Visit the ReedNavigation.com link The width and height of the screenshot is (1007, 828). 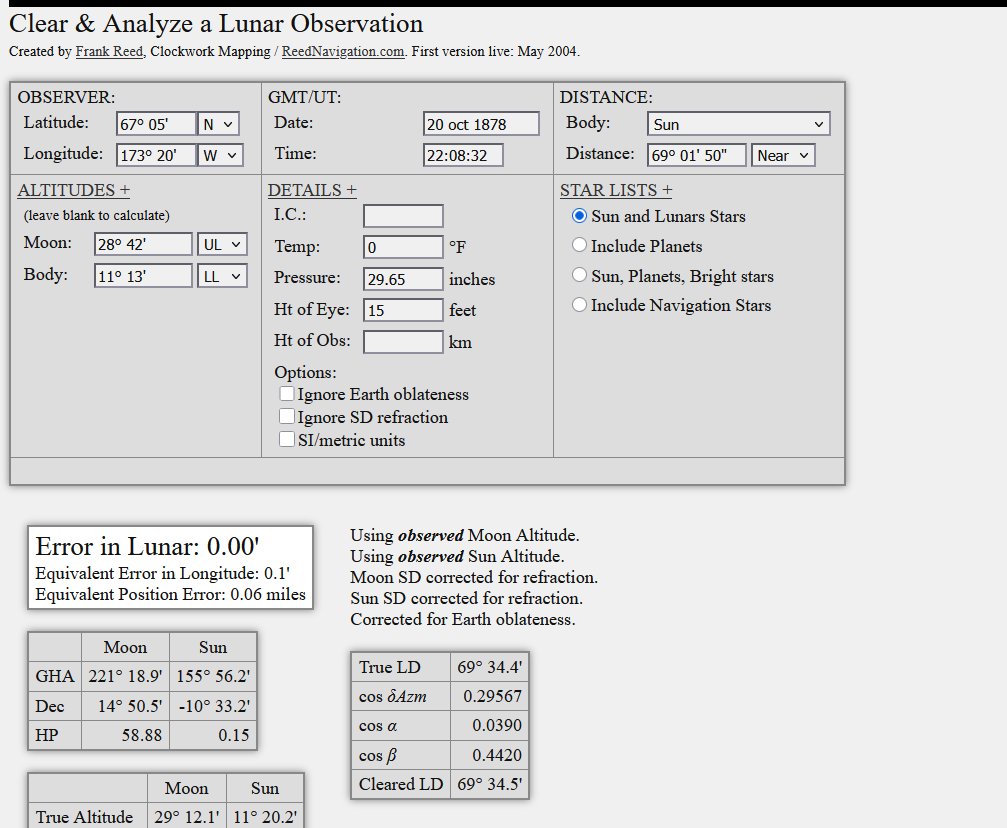point(343,52)
